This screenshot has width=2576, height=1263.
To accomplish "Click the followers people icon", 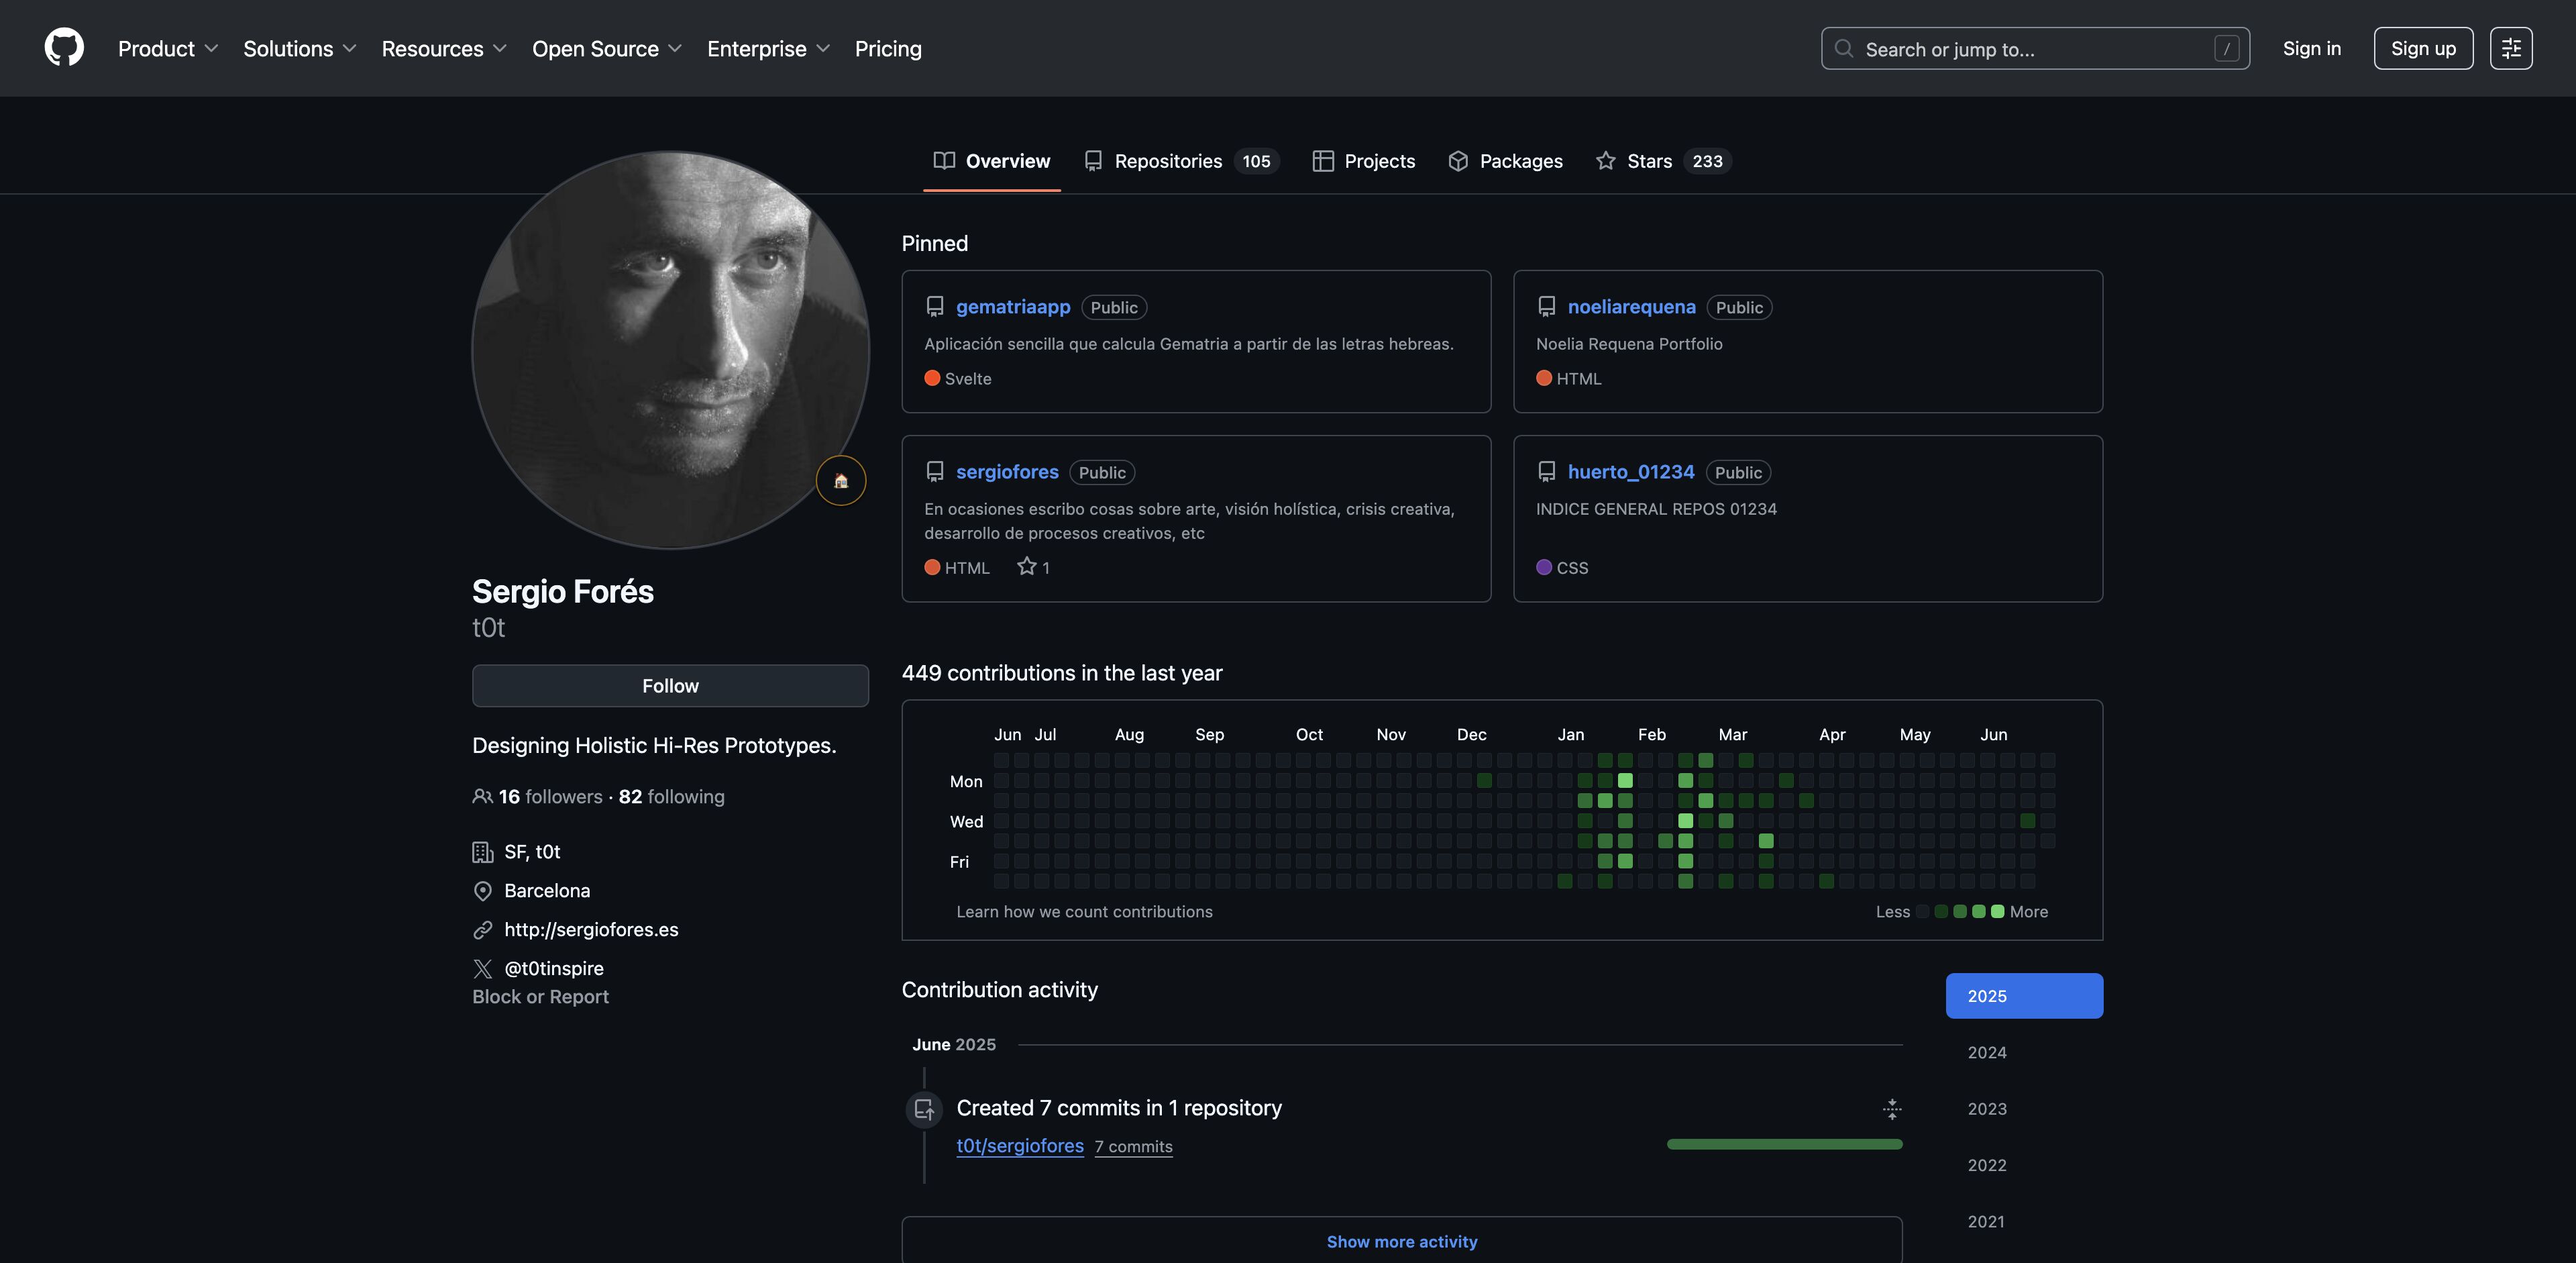I will click(x=482, y=796).
